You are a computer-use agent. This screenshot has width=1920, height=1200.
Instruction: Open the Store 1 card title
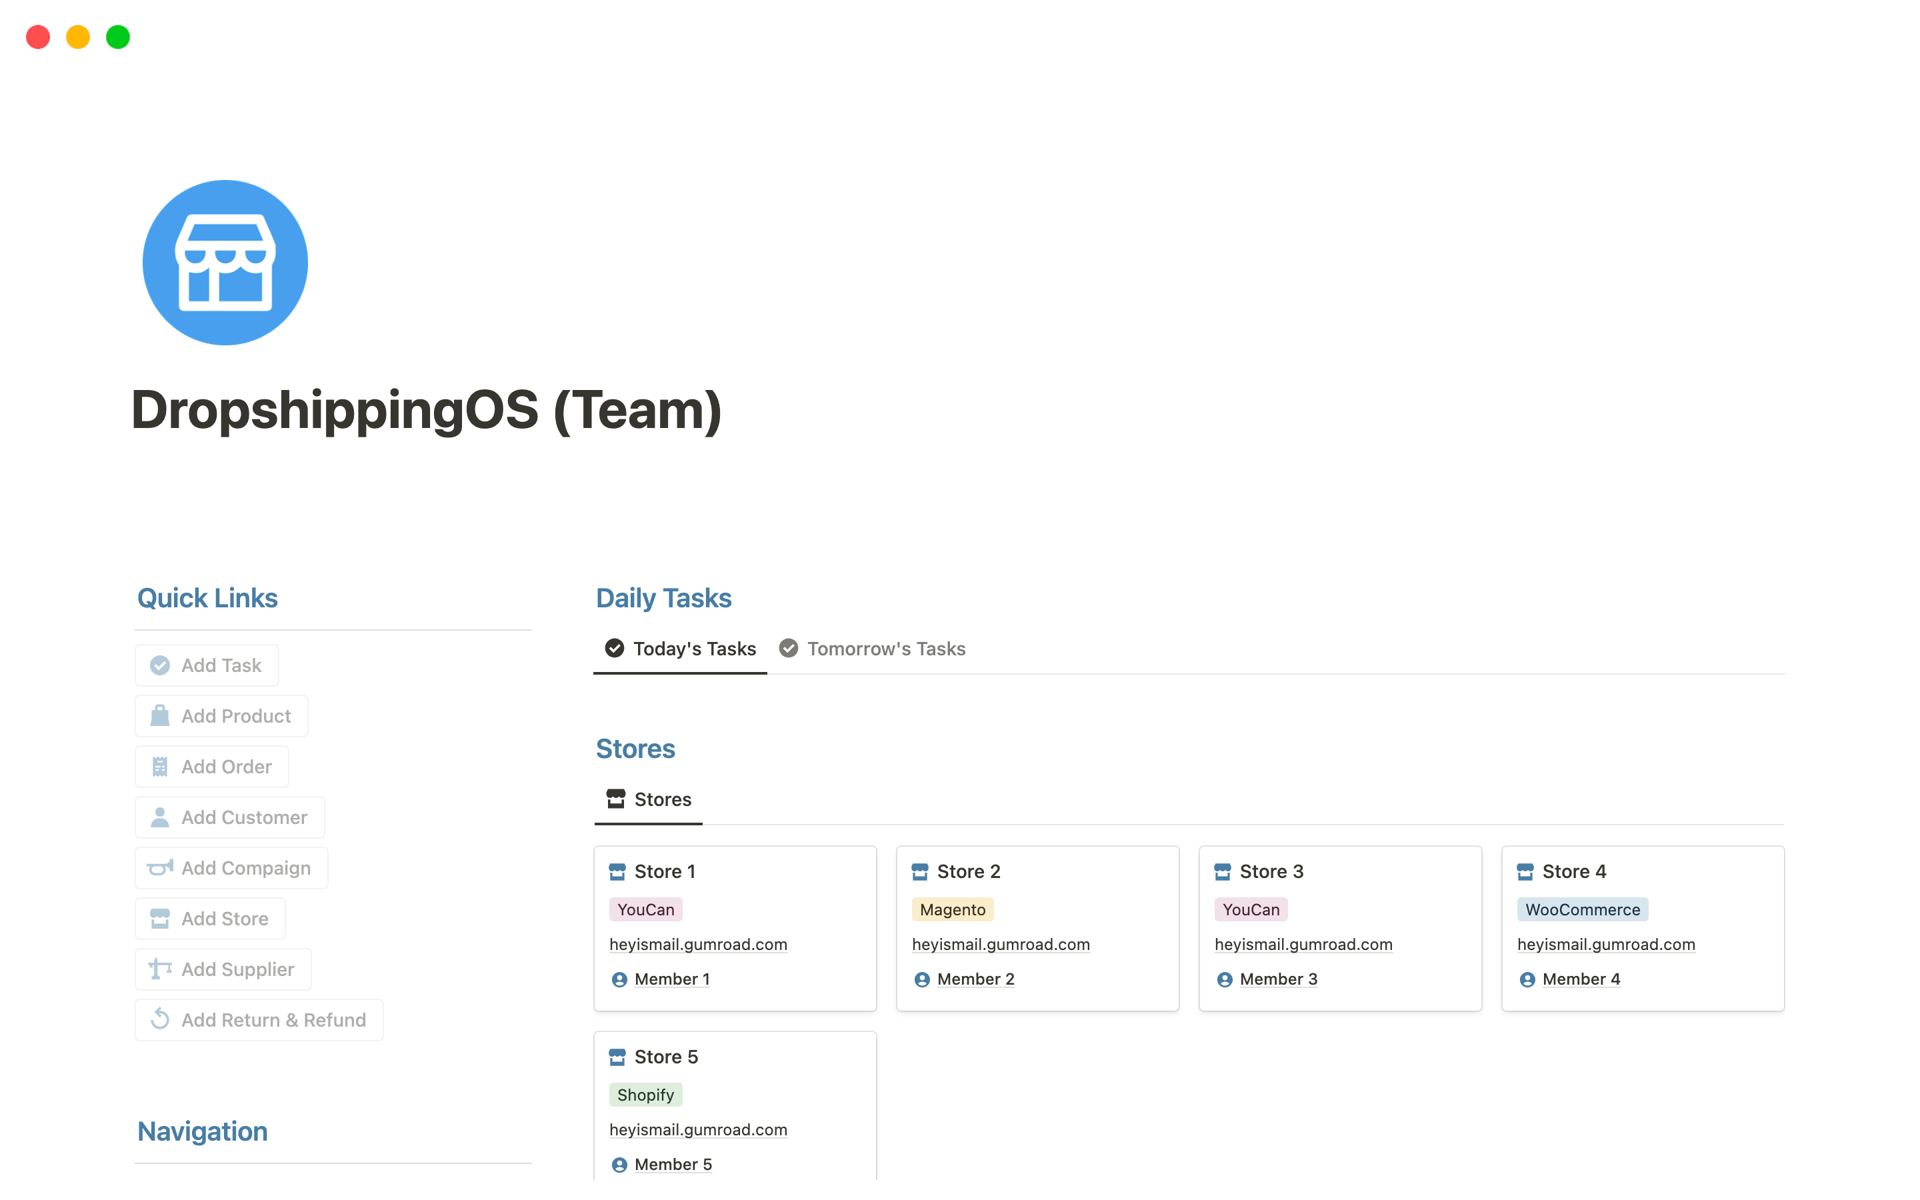[665, 872]
